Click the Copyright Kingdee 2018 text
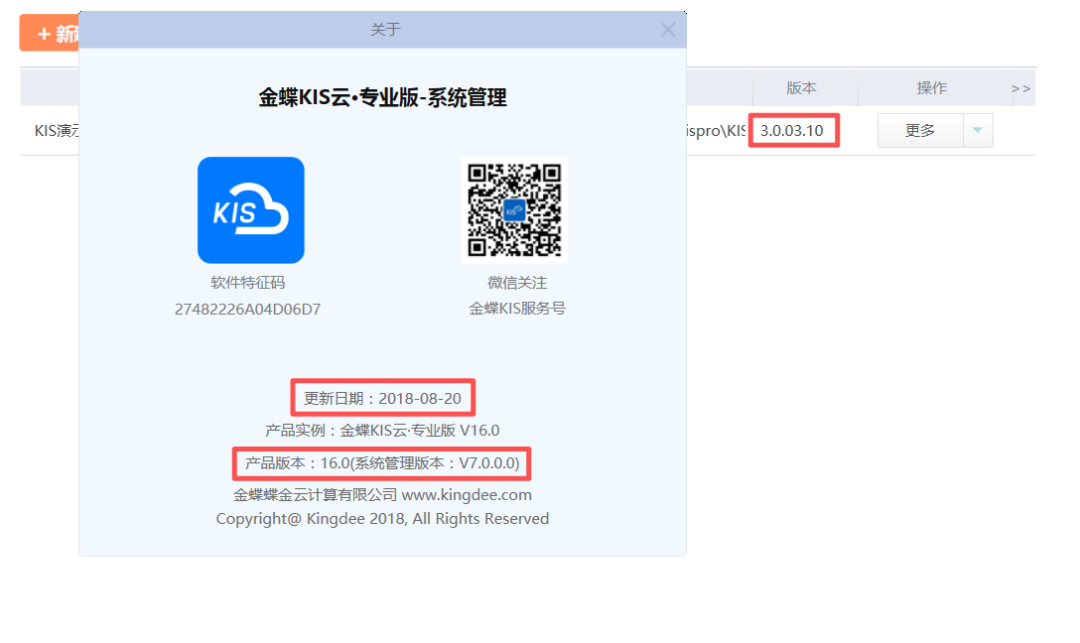1080x643 pixels. pyautogui.click(x=382, y=519)
